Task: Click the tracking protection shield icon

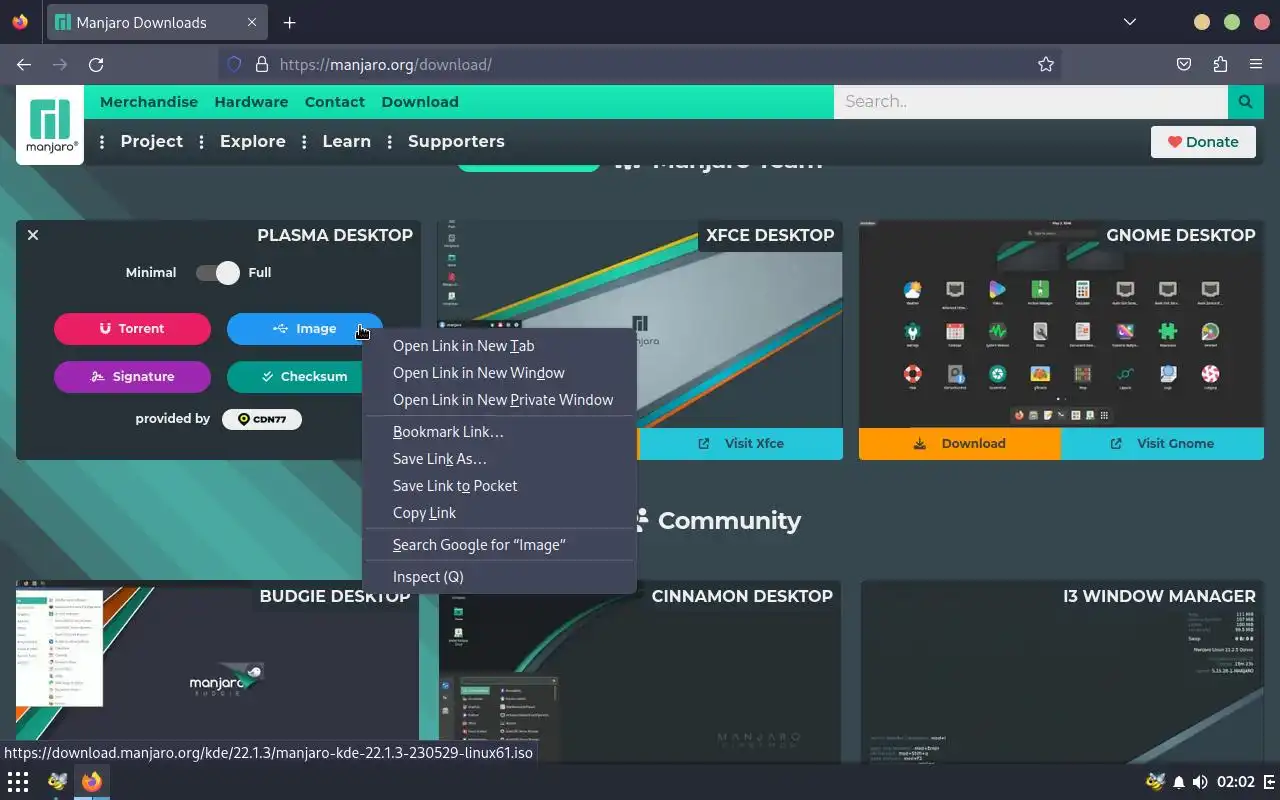Action: point(234,64)
